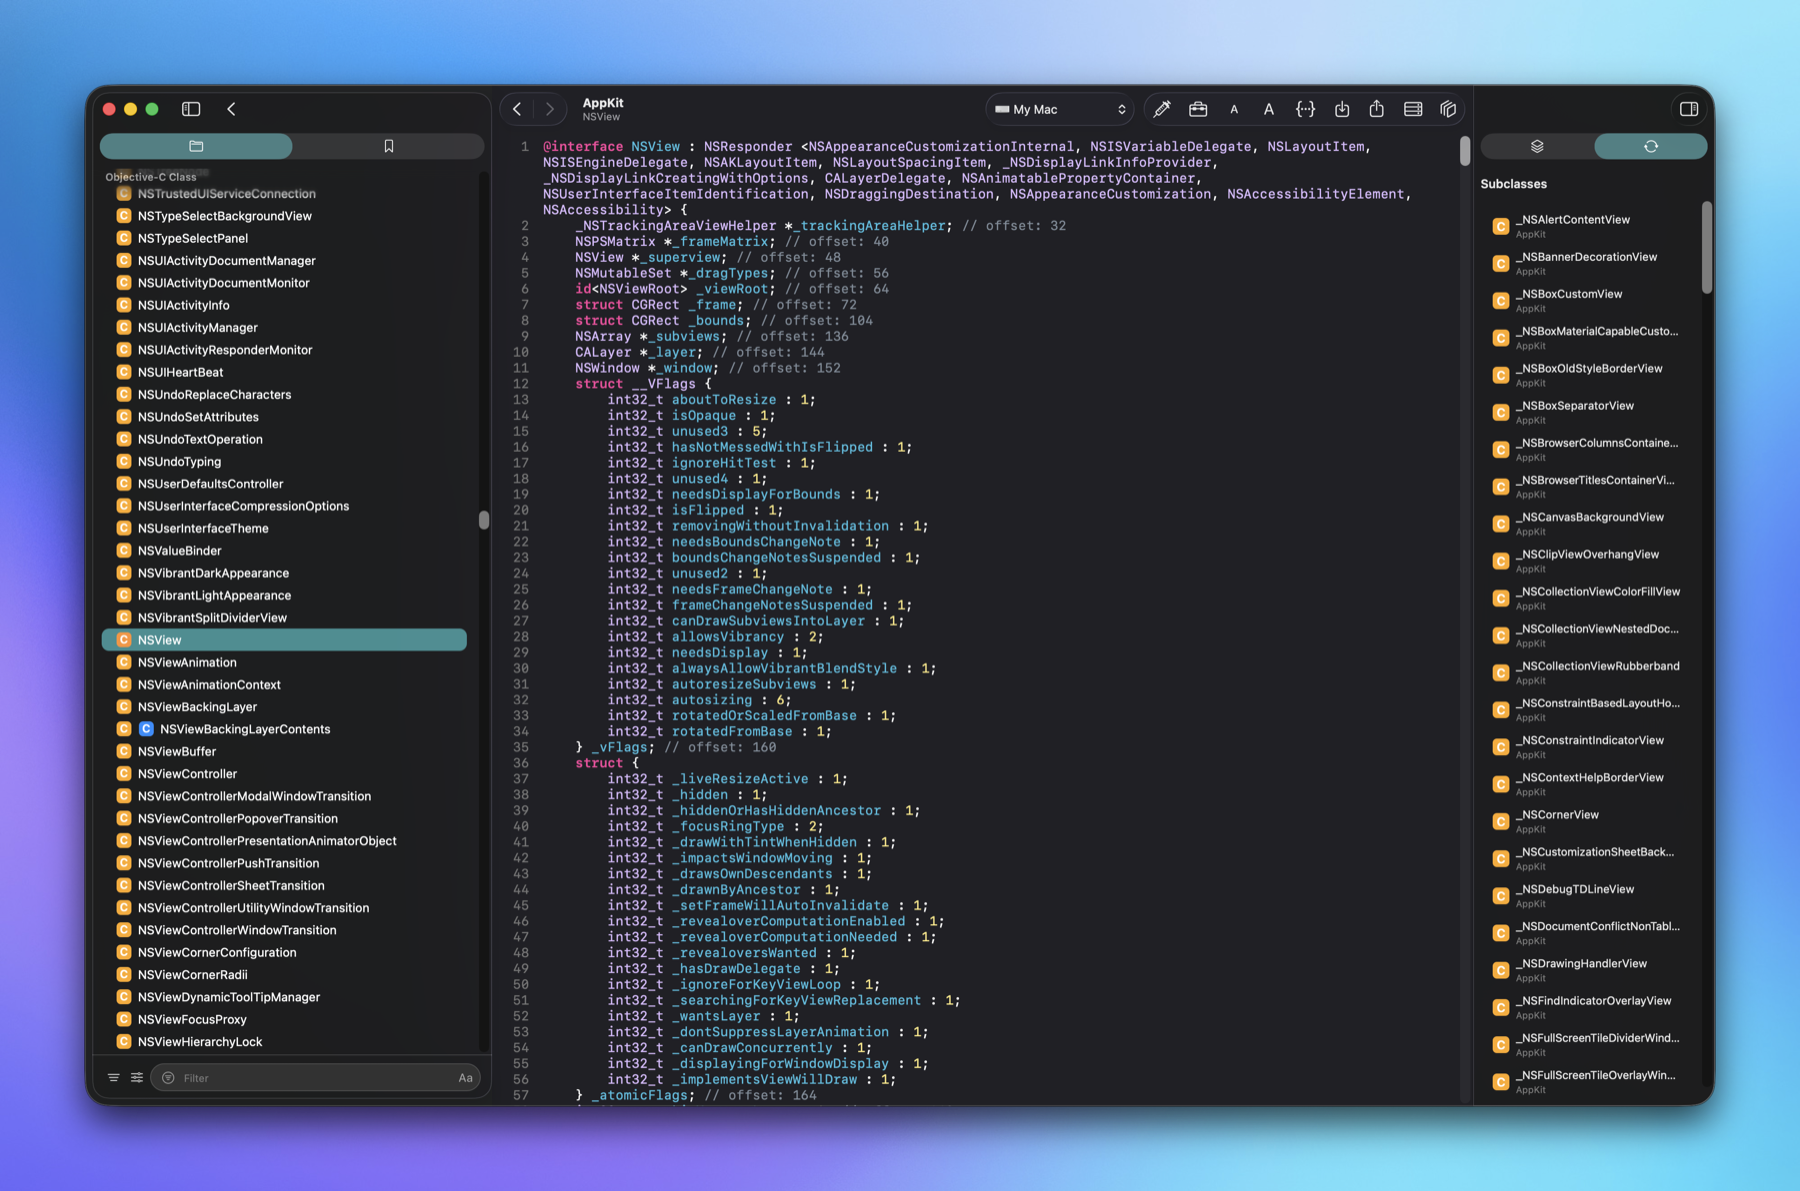Click the filter circle icon inside field
The width and height of the screenshot is (1800, 1191).
(168, 1078)
